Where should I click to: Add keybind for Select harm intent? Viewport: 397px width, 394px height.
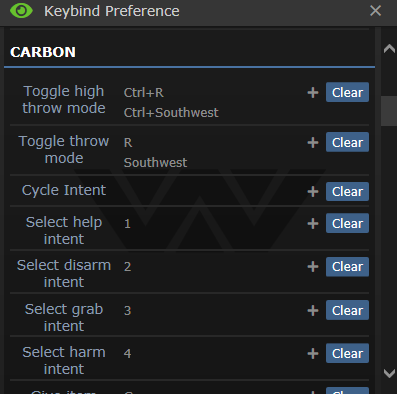[313, 353]
